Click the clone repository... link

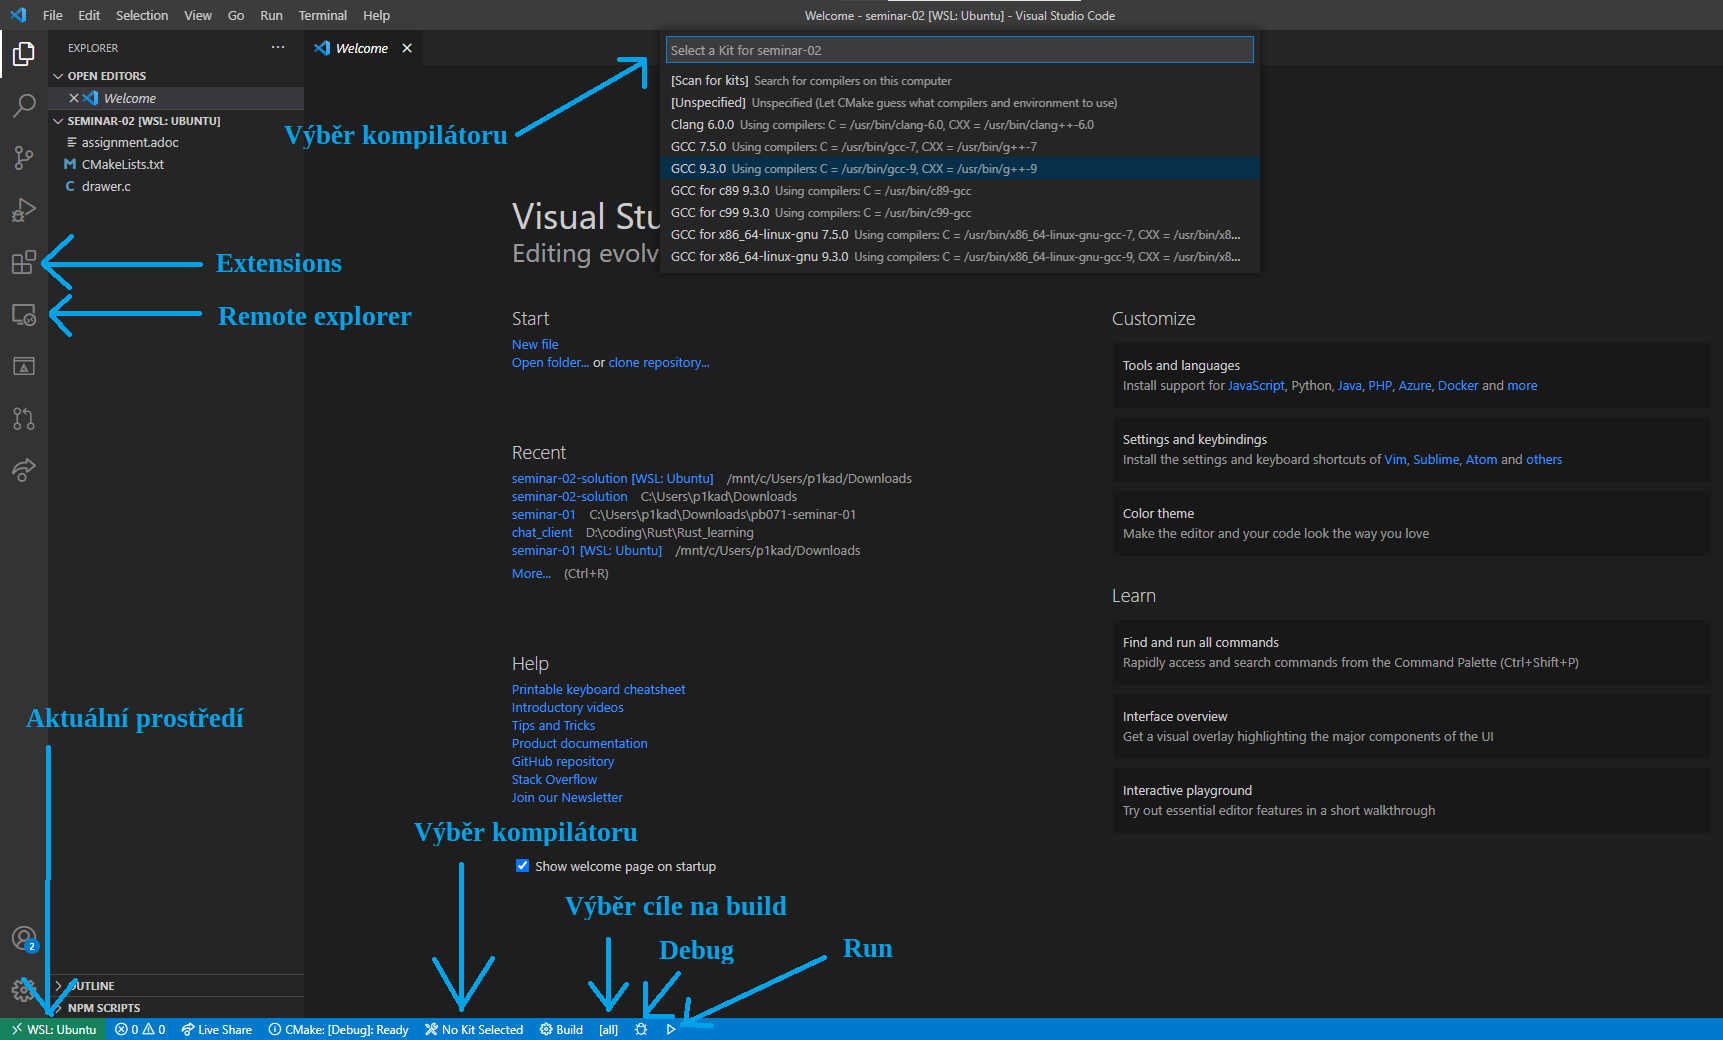pyautogui.click(x=659, y=362)
